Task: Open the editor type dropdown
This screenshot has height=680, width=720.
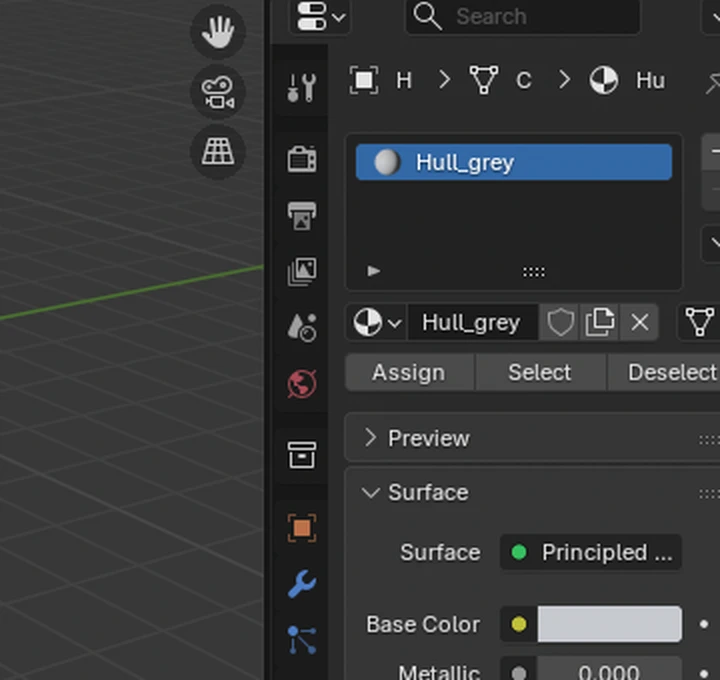Action: pos(320,17)
